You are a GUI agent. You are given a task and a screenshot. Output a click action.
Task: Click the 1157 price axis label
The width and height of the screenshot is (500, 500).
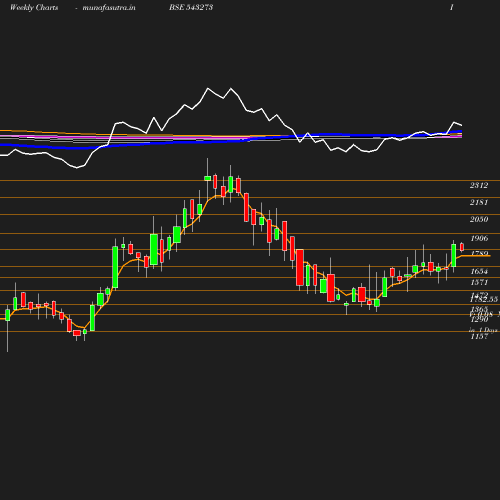coord(479,337)
